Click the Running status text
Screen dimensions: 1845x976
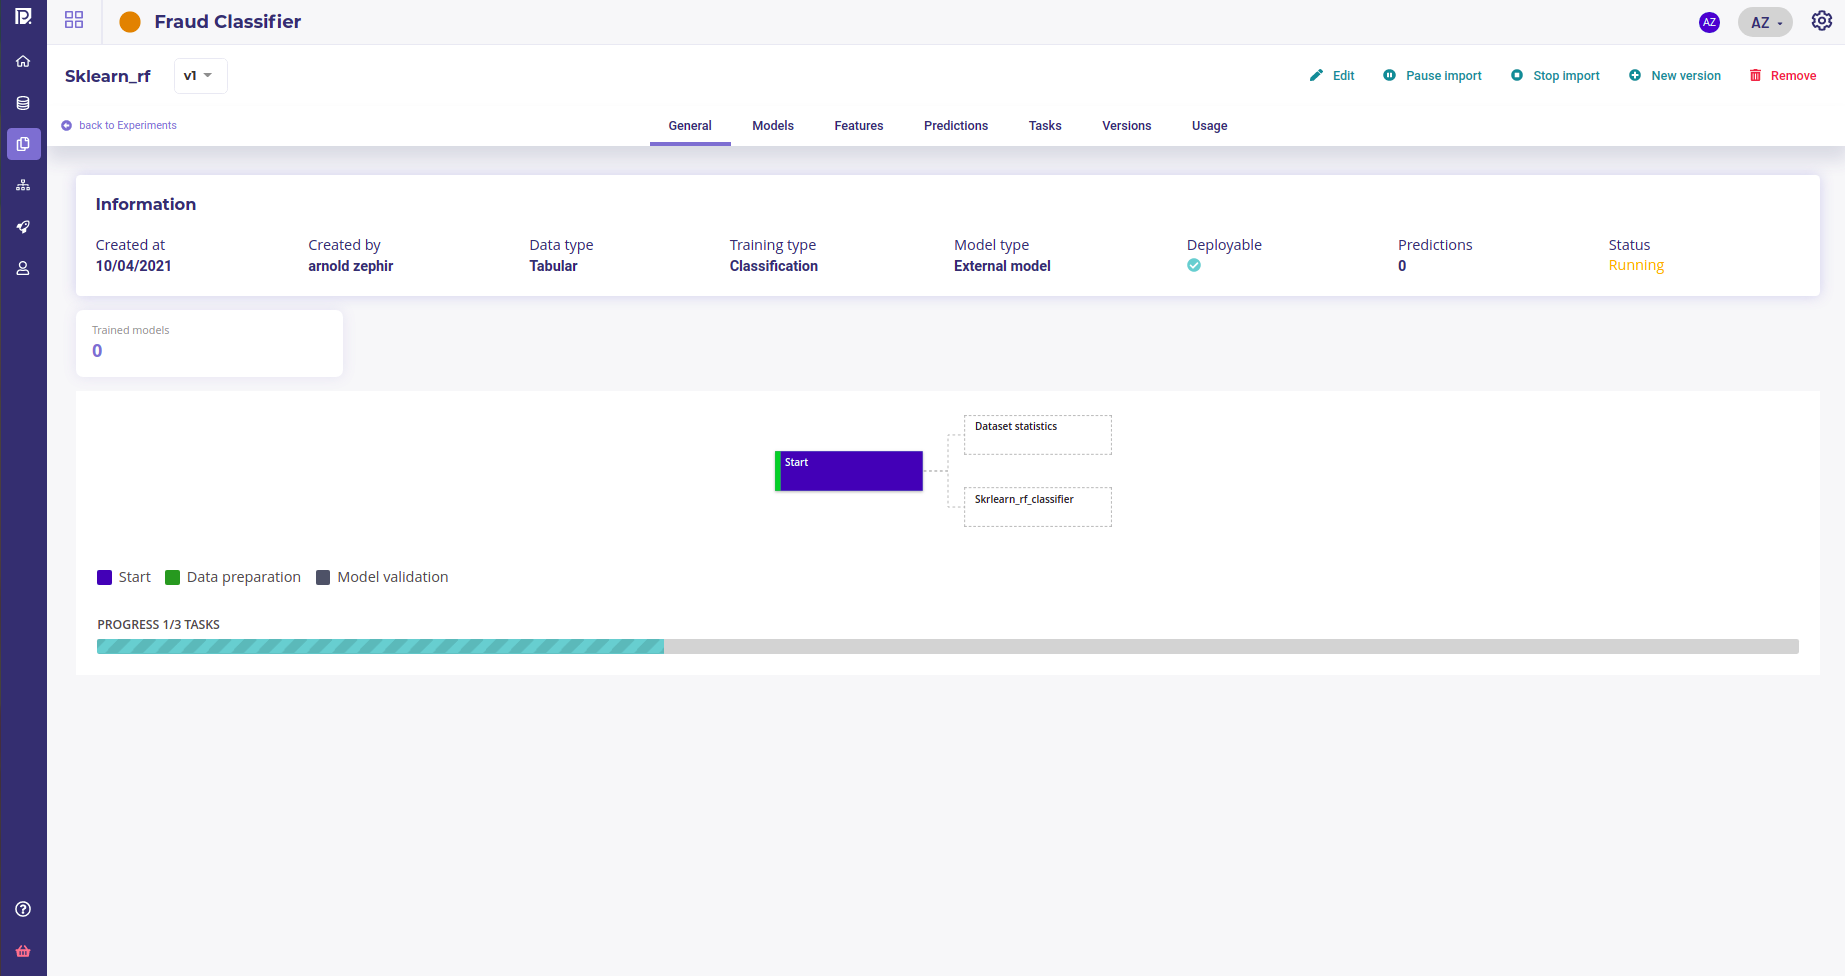[x=1636, y=265]
